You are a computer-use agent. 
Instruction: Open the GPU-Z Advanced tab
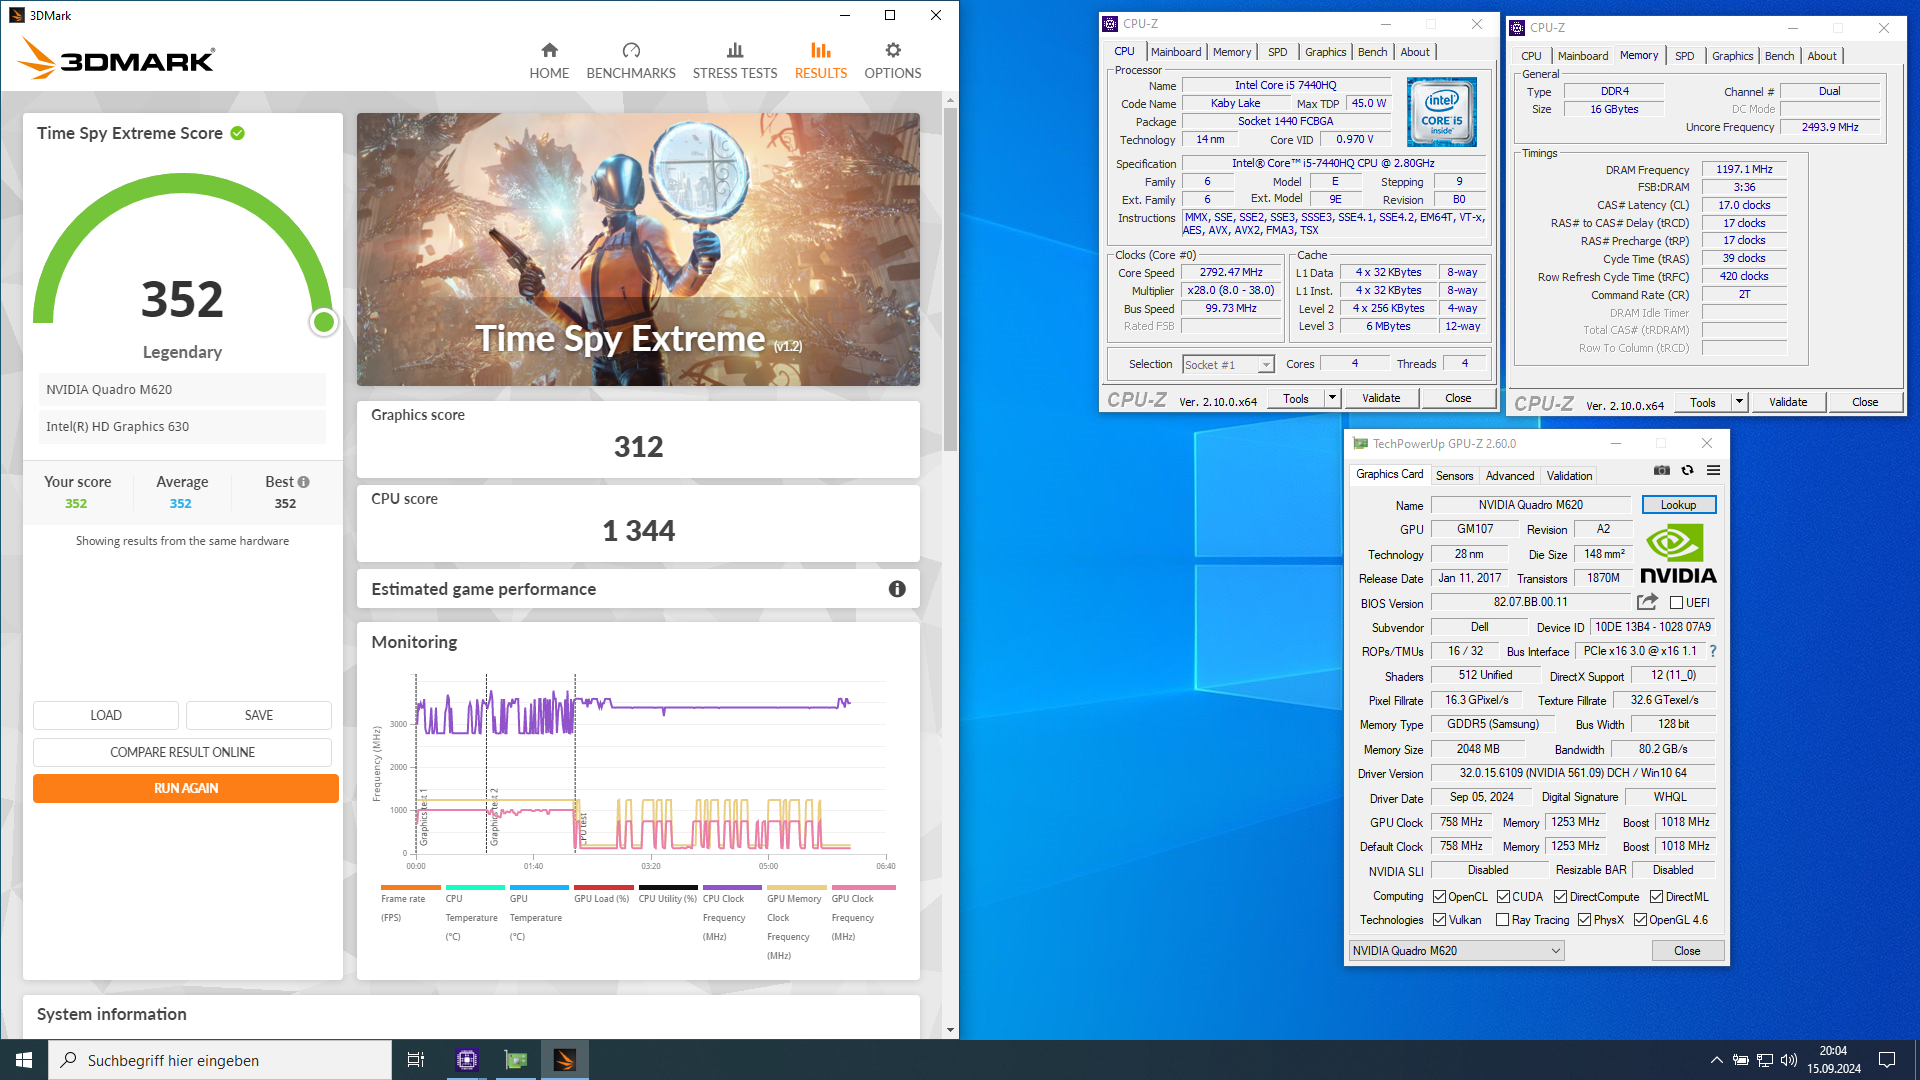pos(1510,476)
